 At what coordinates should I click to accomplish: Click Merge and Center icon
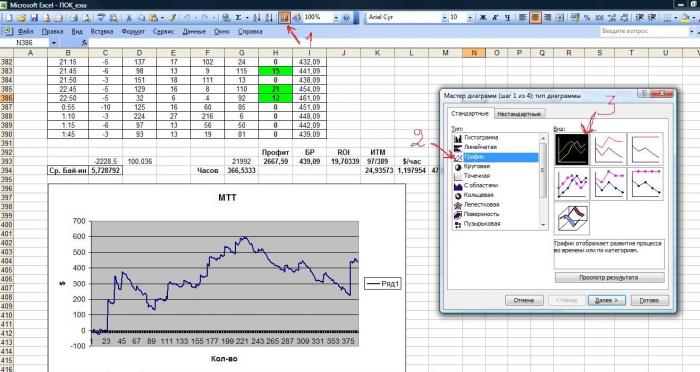pos(560,18)
